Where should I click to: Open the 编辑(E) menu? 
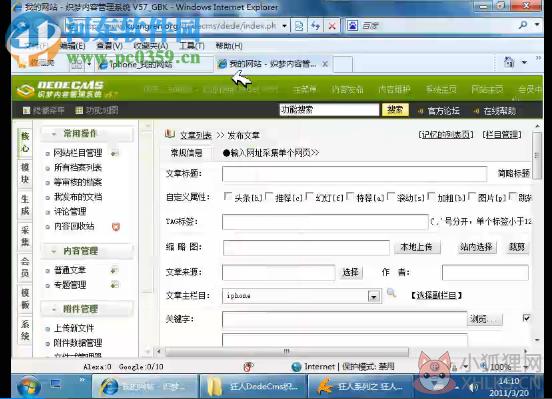pos(72,46)
